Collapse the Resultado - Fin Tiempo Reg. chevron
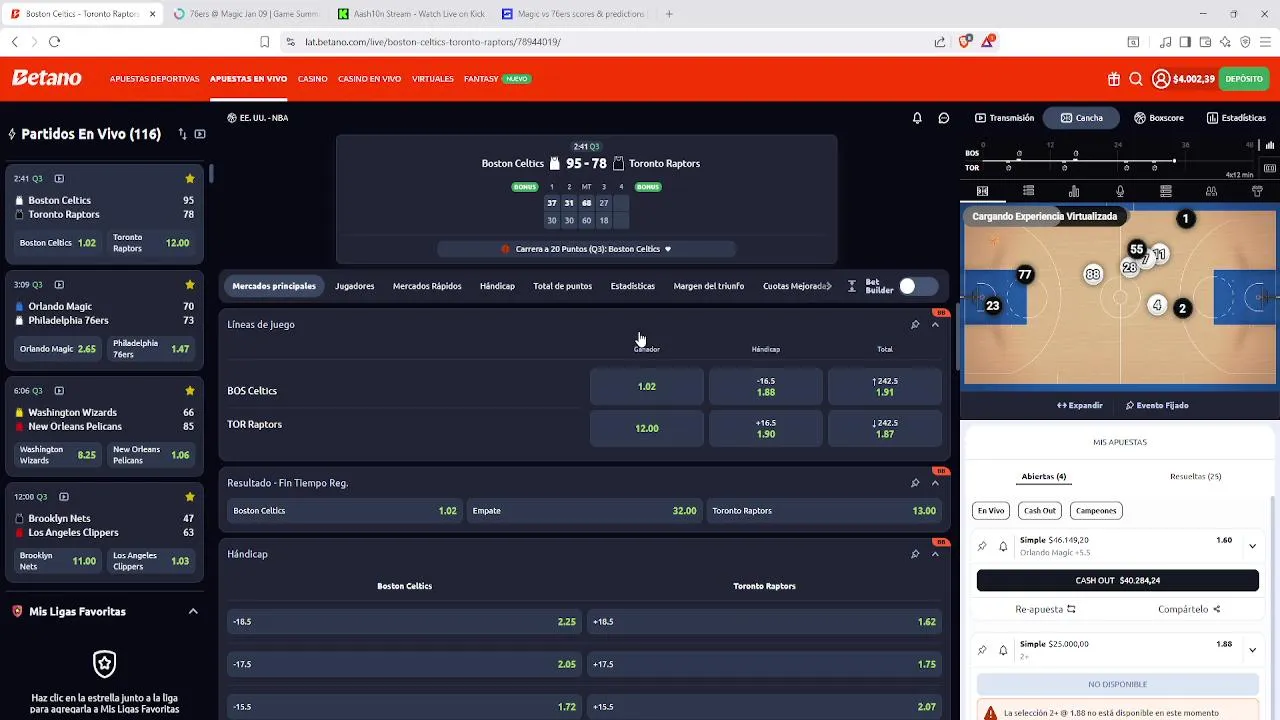This screenshot has height=720, width=1280. (935, 483)
